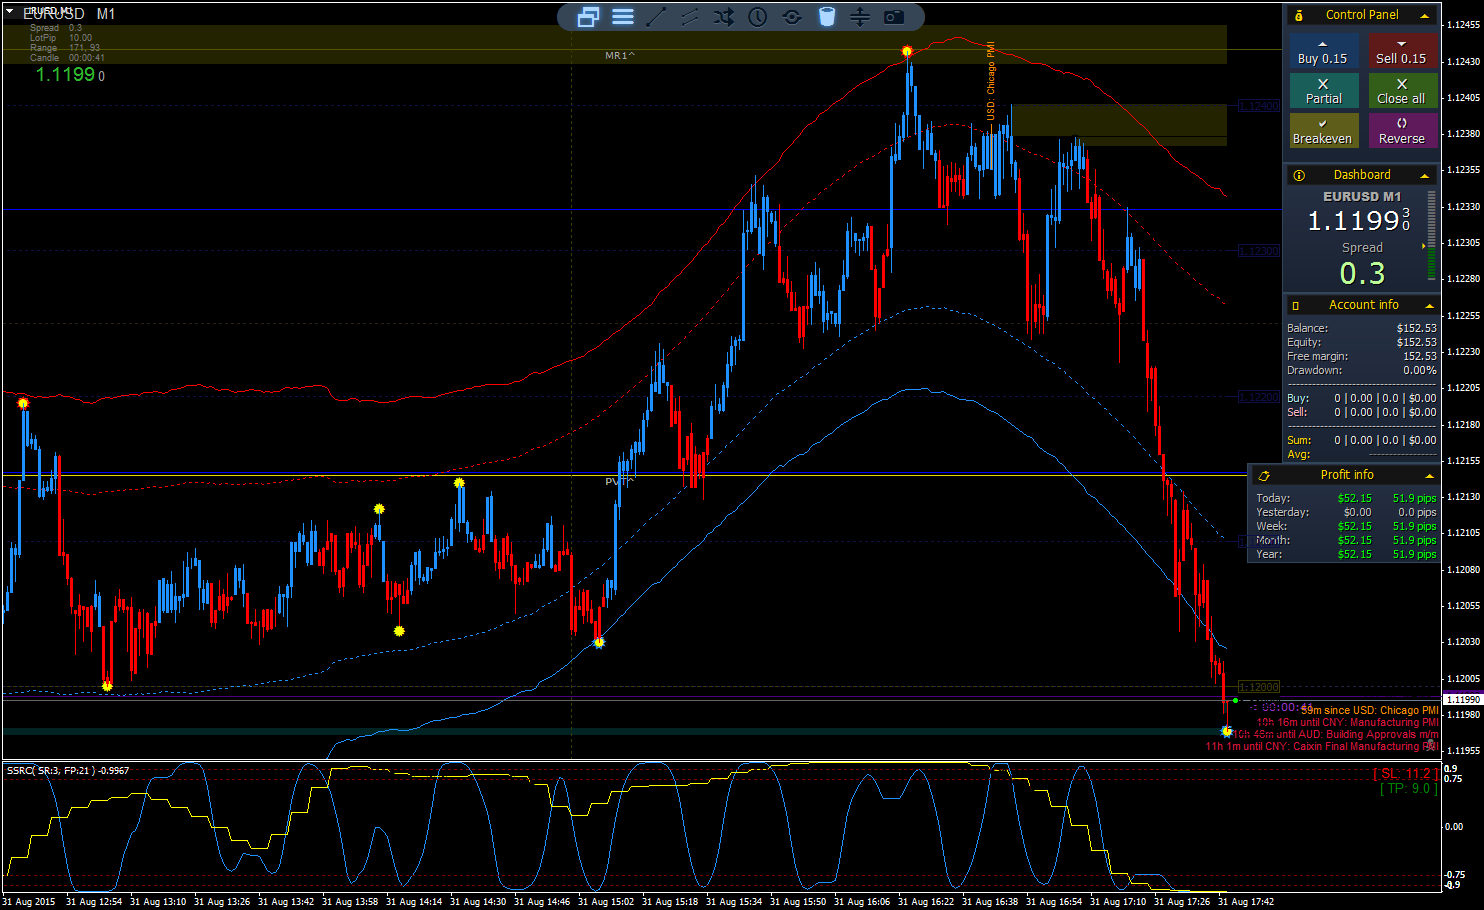This screenshot has width=1484, height=910.
Task: Click the yellow fractal marker at the chart high
Action: 907,51
